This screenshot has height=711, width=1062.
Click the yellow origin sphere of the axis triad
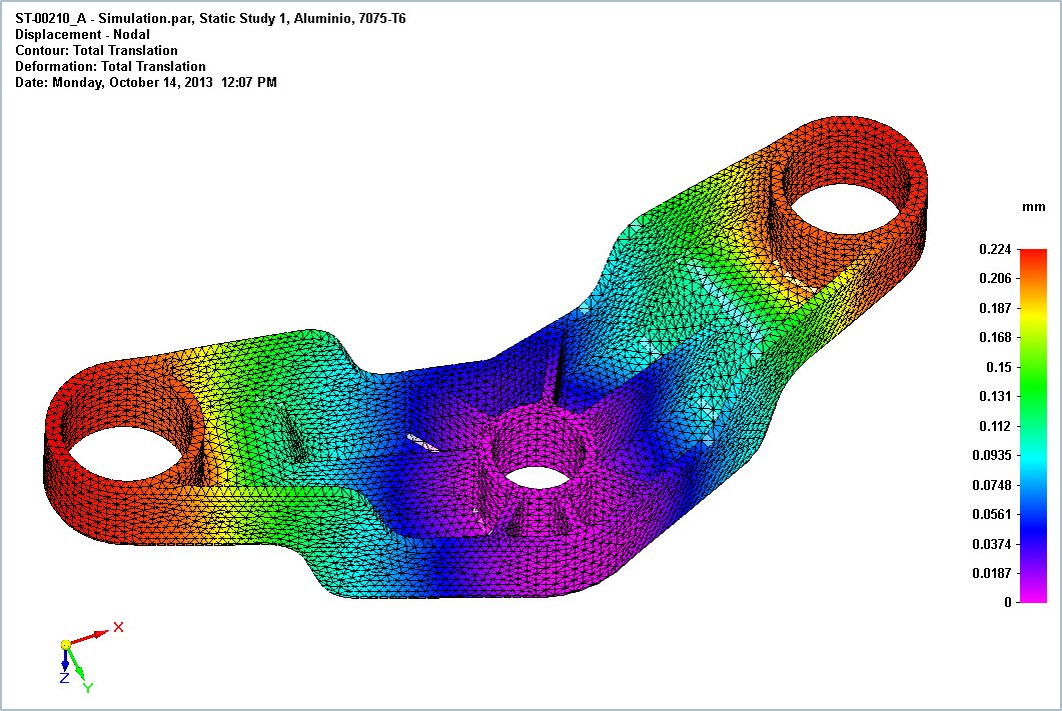66,645
